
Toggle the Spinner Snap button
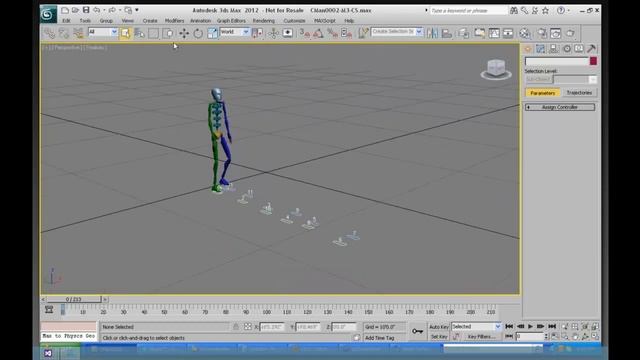(346, 33)
